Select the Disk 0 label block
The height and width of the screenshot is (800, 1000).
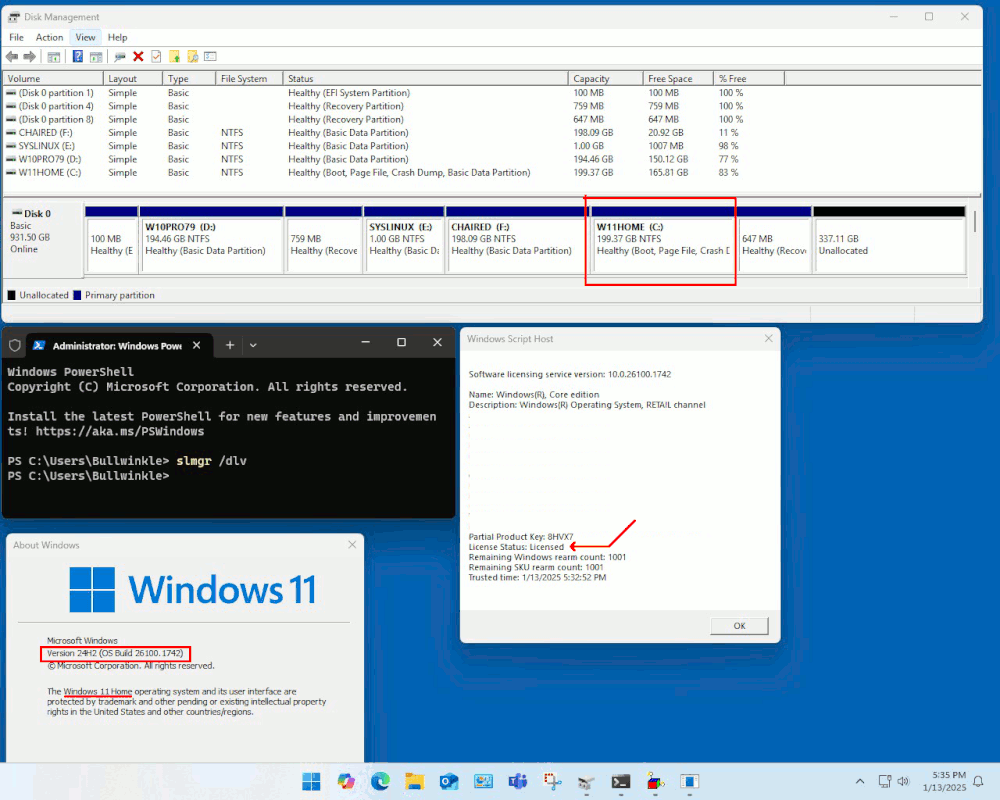(43, 241)
